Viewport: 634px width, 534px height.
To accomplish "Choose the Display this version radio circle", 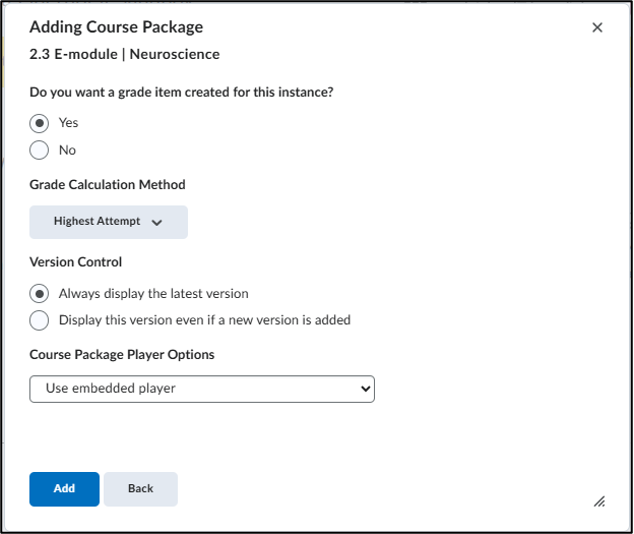I will [39, 320].
